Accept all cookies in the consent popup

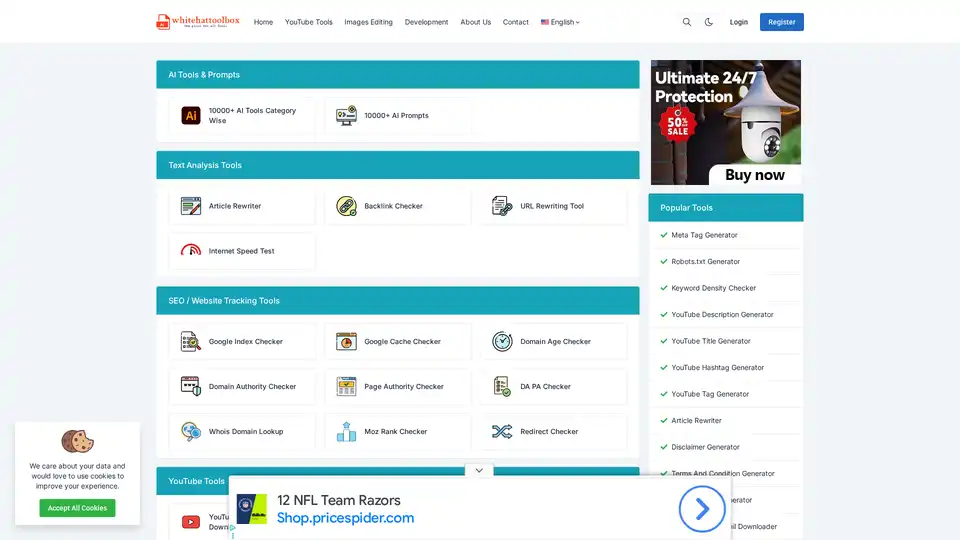point(77,508)
